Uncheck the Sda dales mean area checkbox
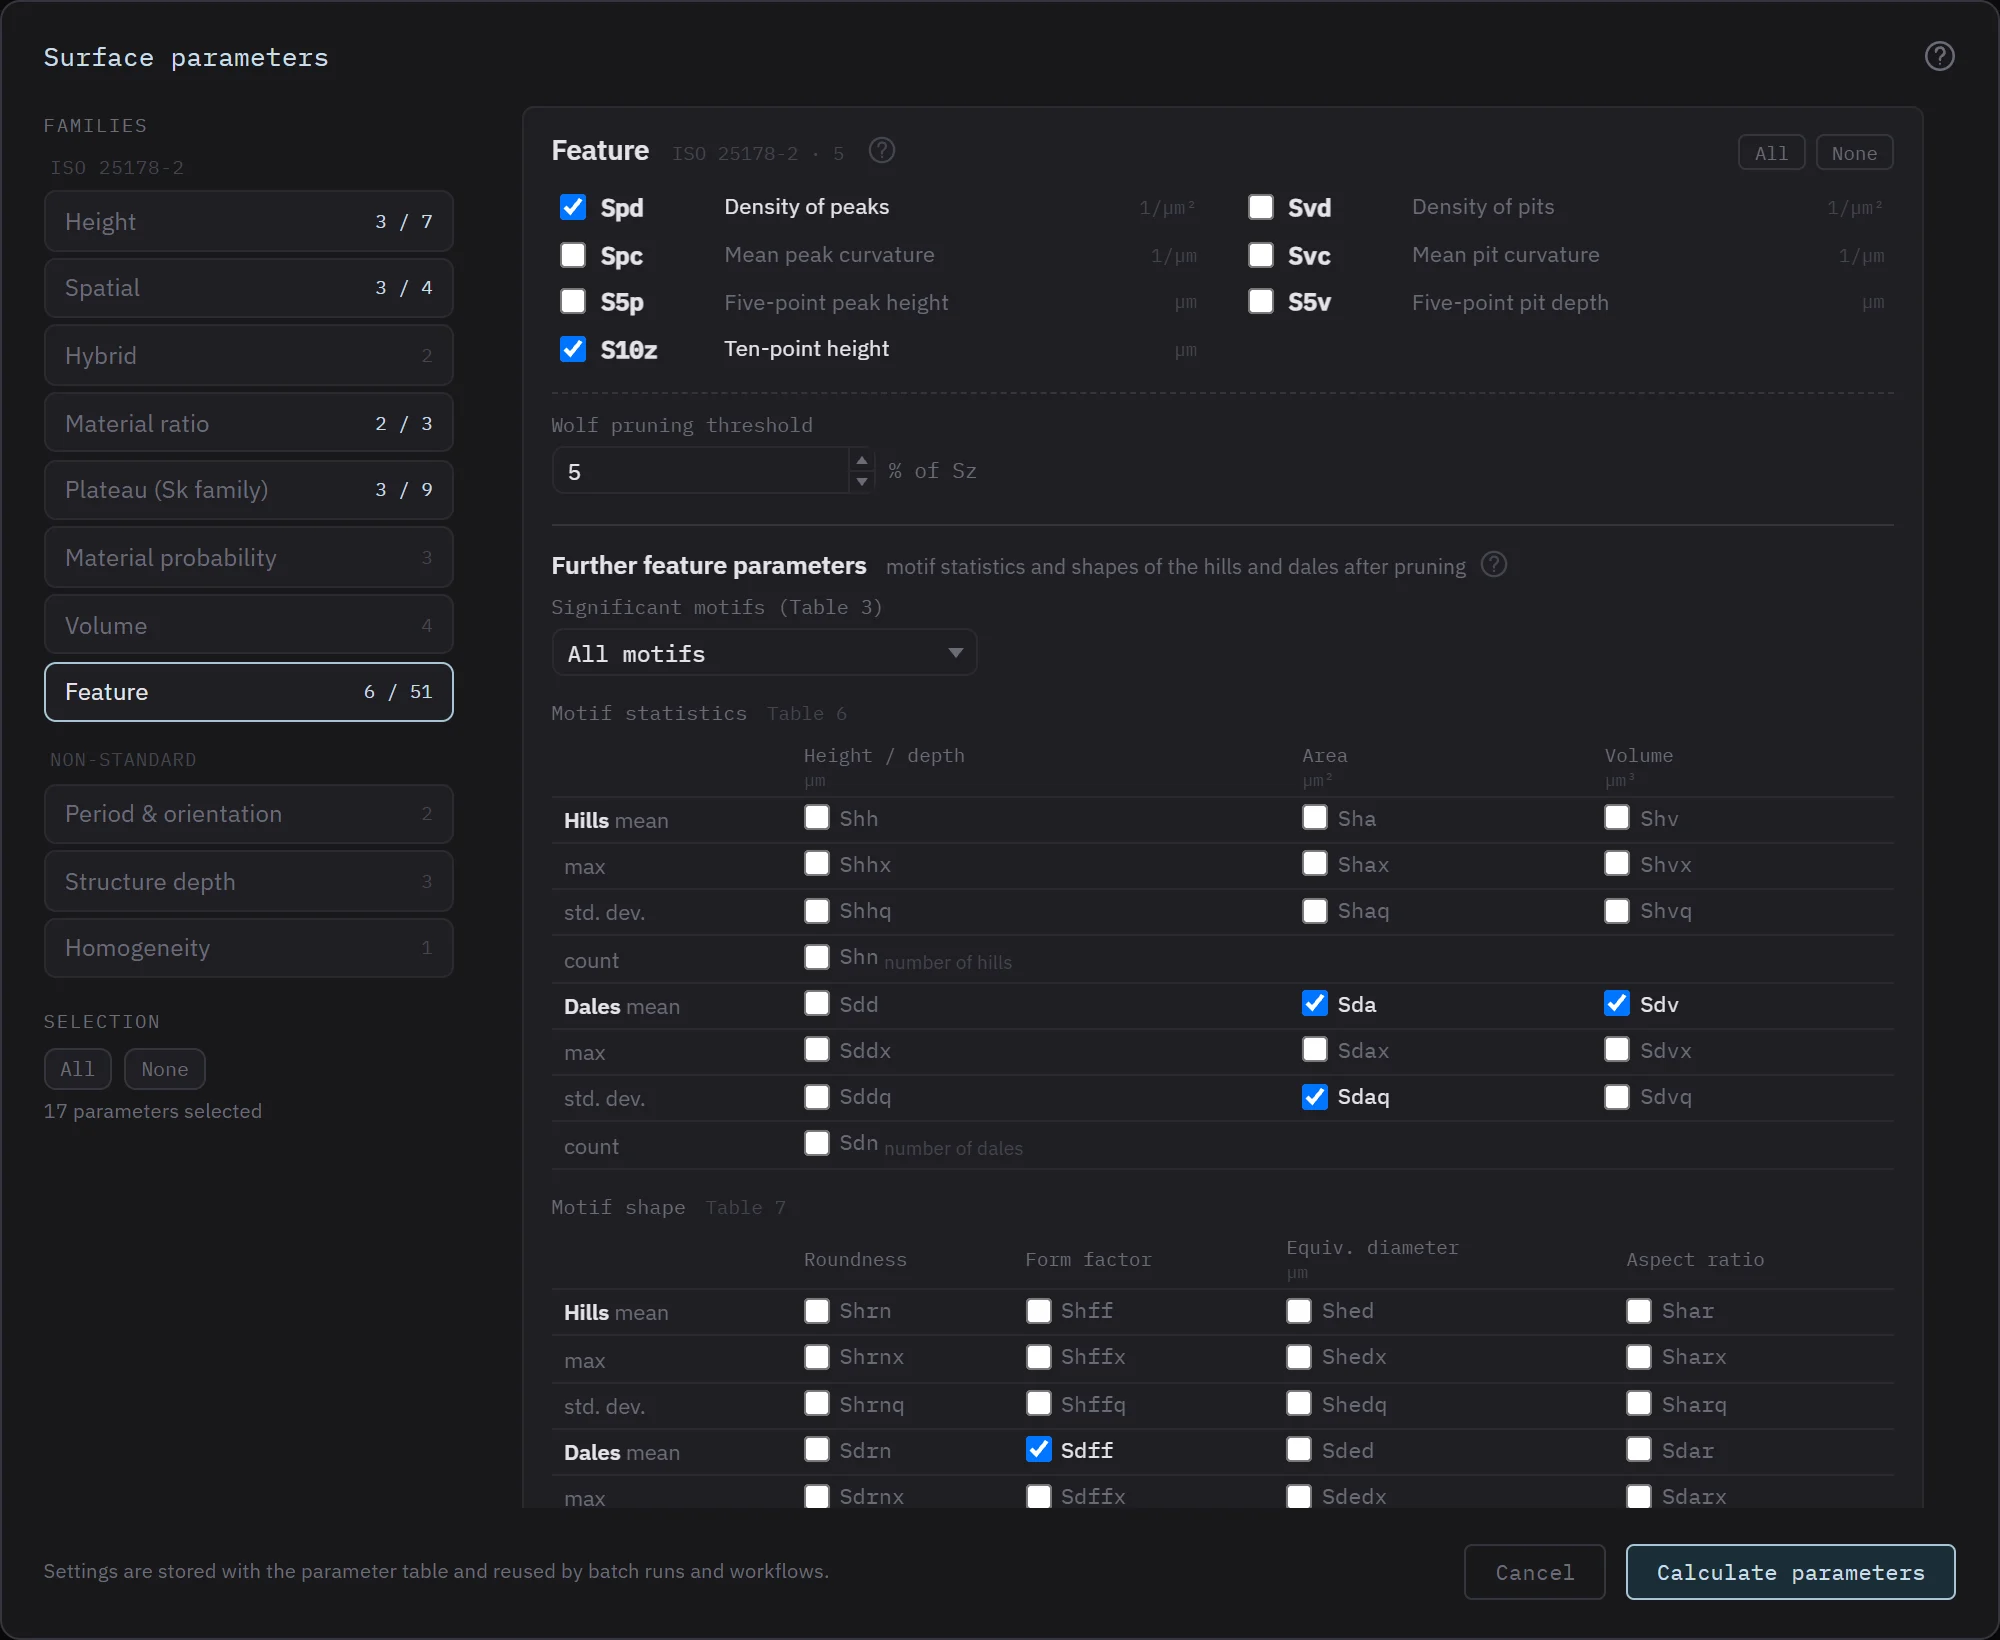Viewport: 2000px width, 1640px height. tap(1315, 1003)
